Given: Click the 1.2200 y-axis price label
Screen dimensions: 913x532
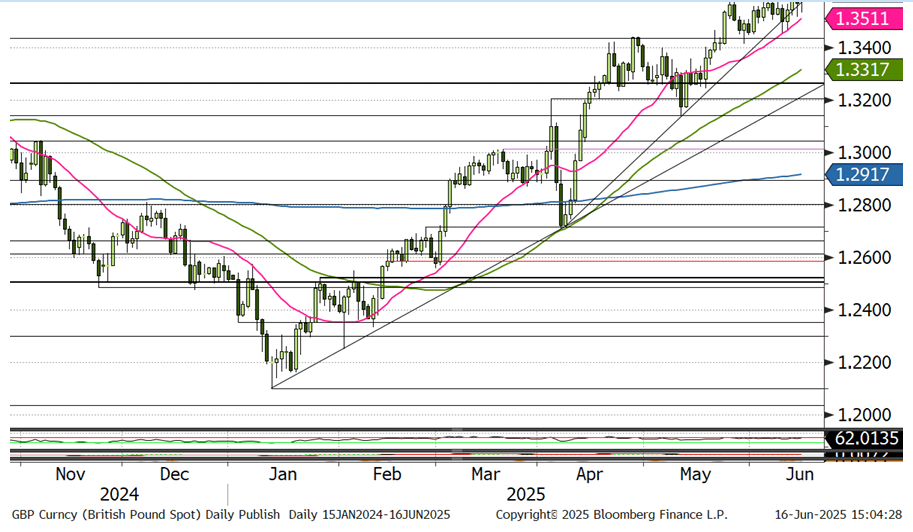Looking at the screenshot, I should [865, 362].
